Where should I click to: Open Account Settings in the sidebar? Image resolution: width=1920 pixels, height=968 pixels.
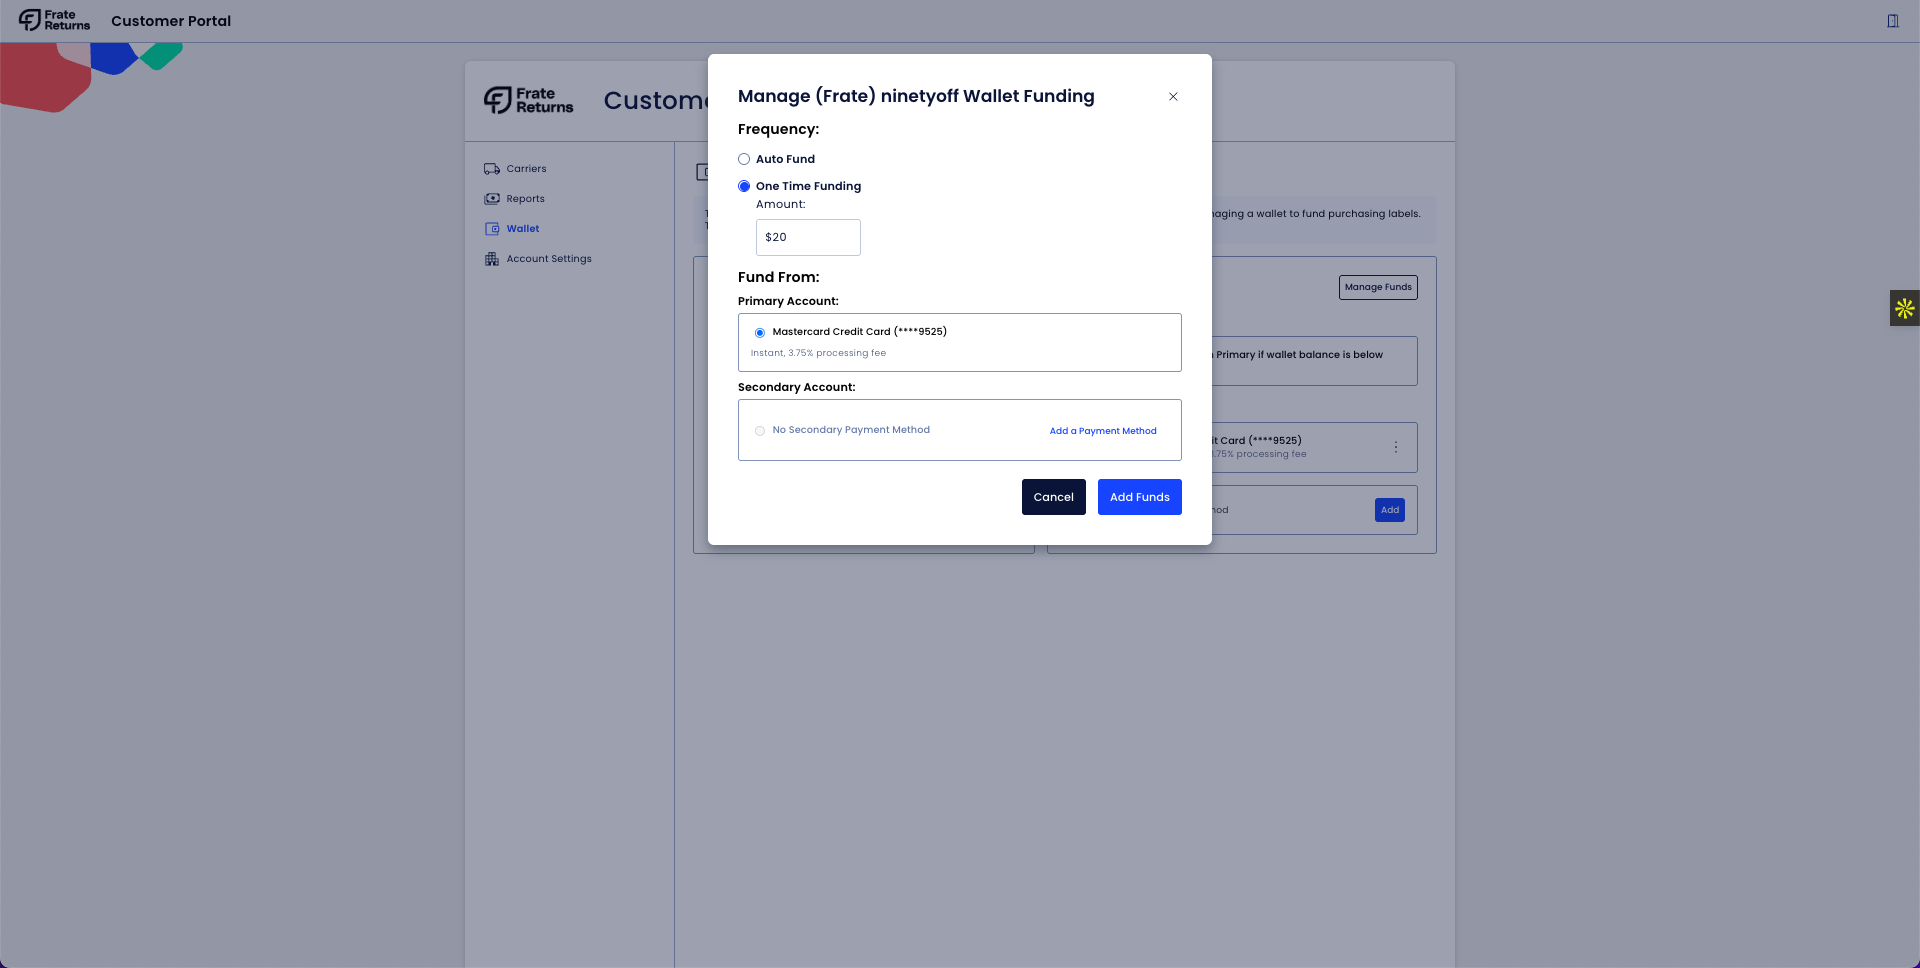point(549,259)
